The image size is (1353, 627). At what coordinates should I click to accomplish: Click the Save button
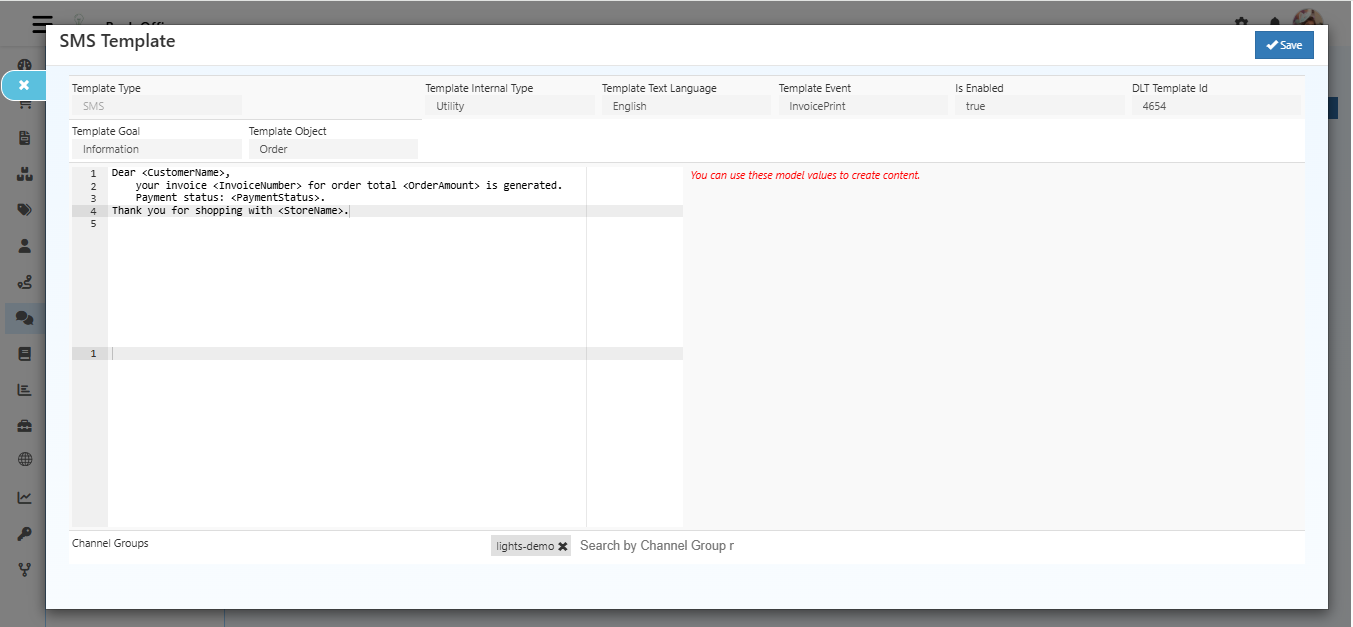1284,45
